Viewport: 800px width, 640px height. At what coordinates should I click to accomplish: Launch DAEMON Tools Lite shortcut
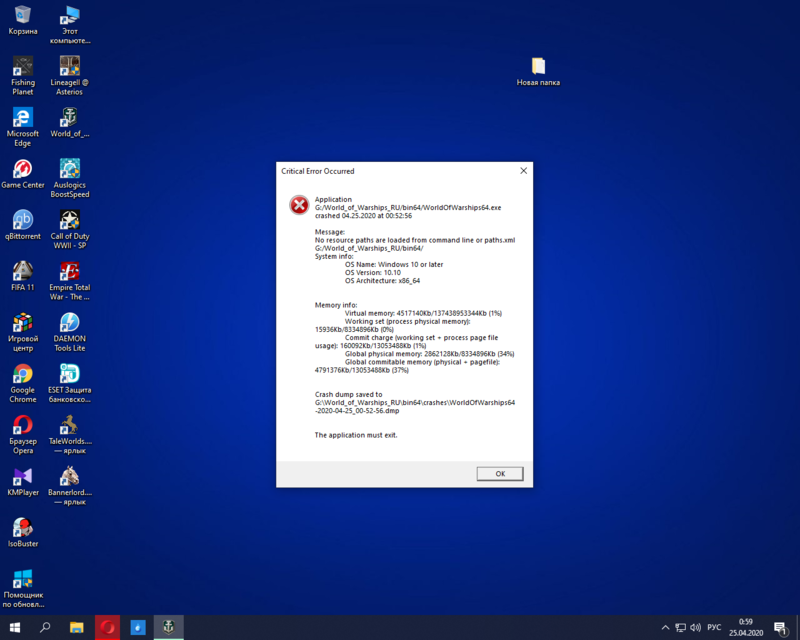[x=70, y=332]
